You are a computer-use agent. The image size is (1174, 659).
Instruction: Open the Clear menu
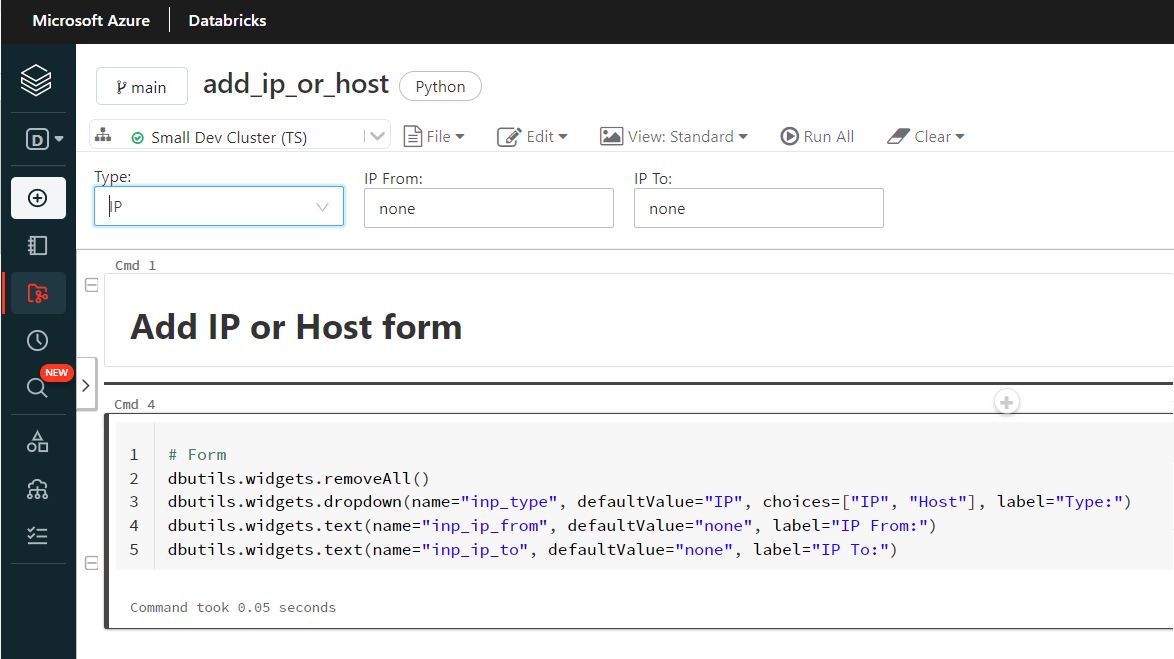pos(925,136)
